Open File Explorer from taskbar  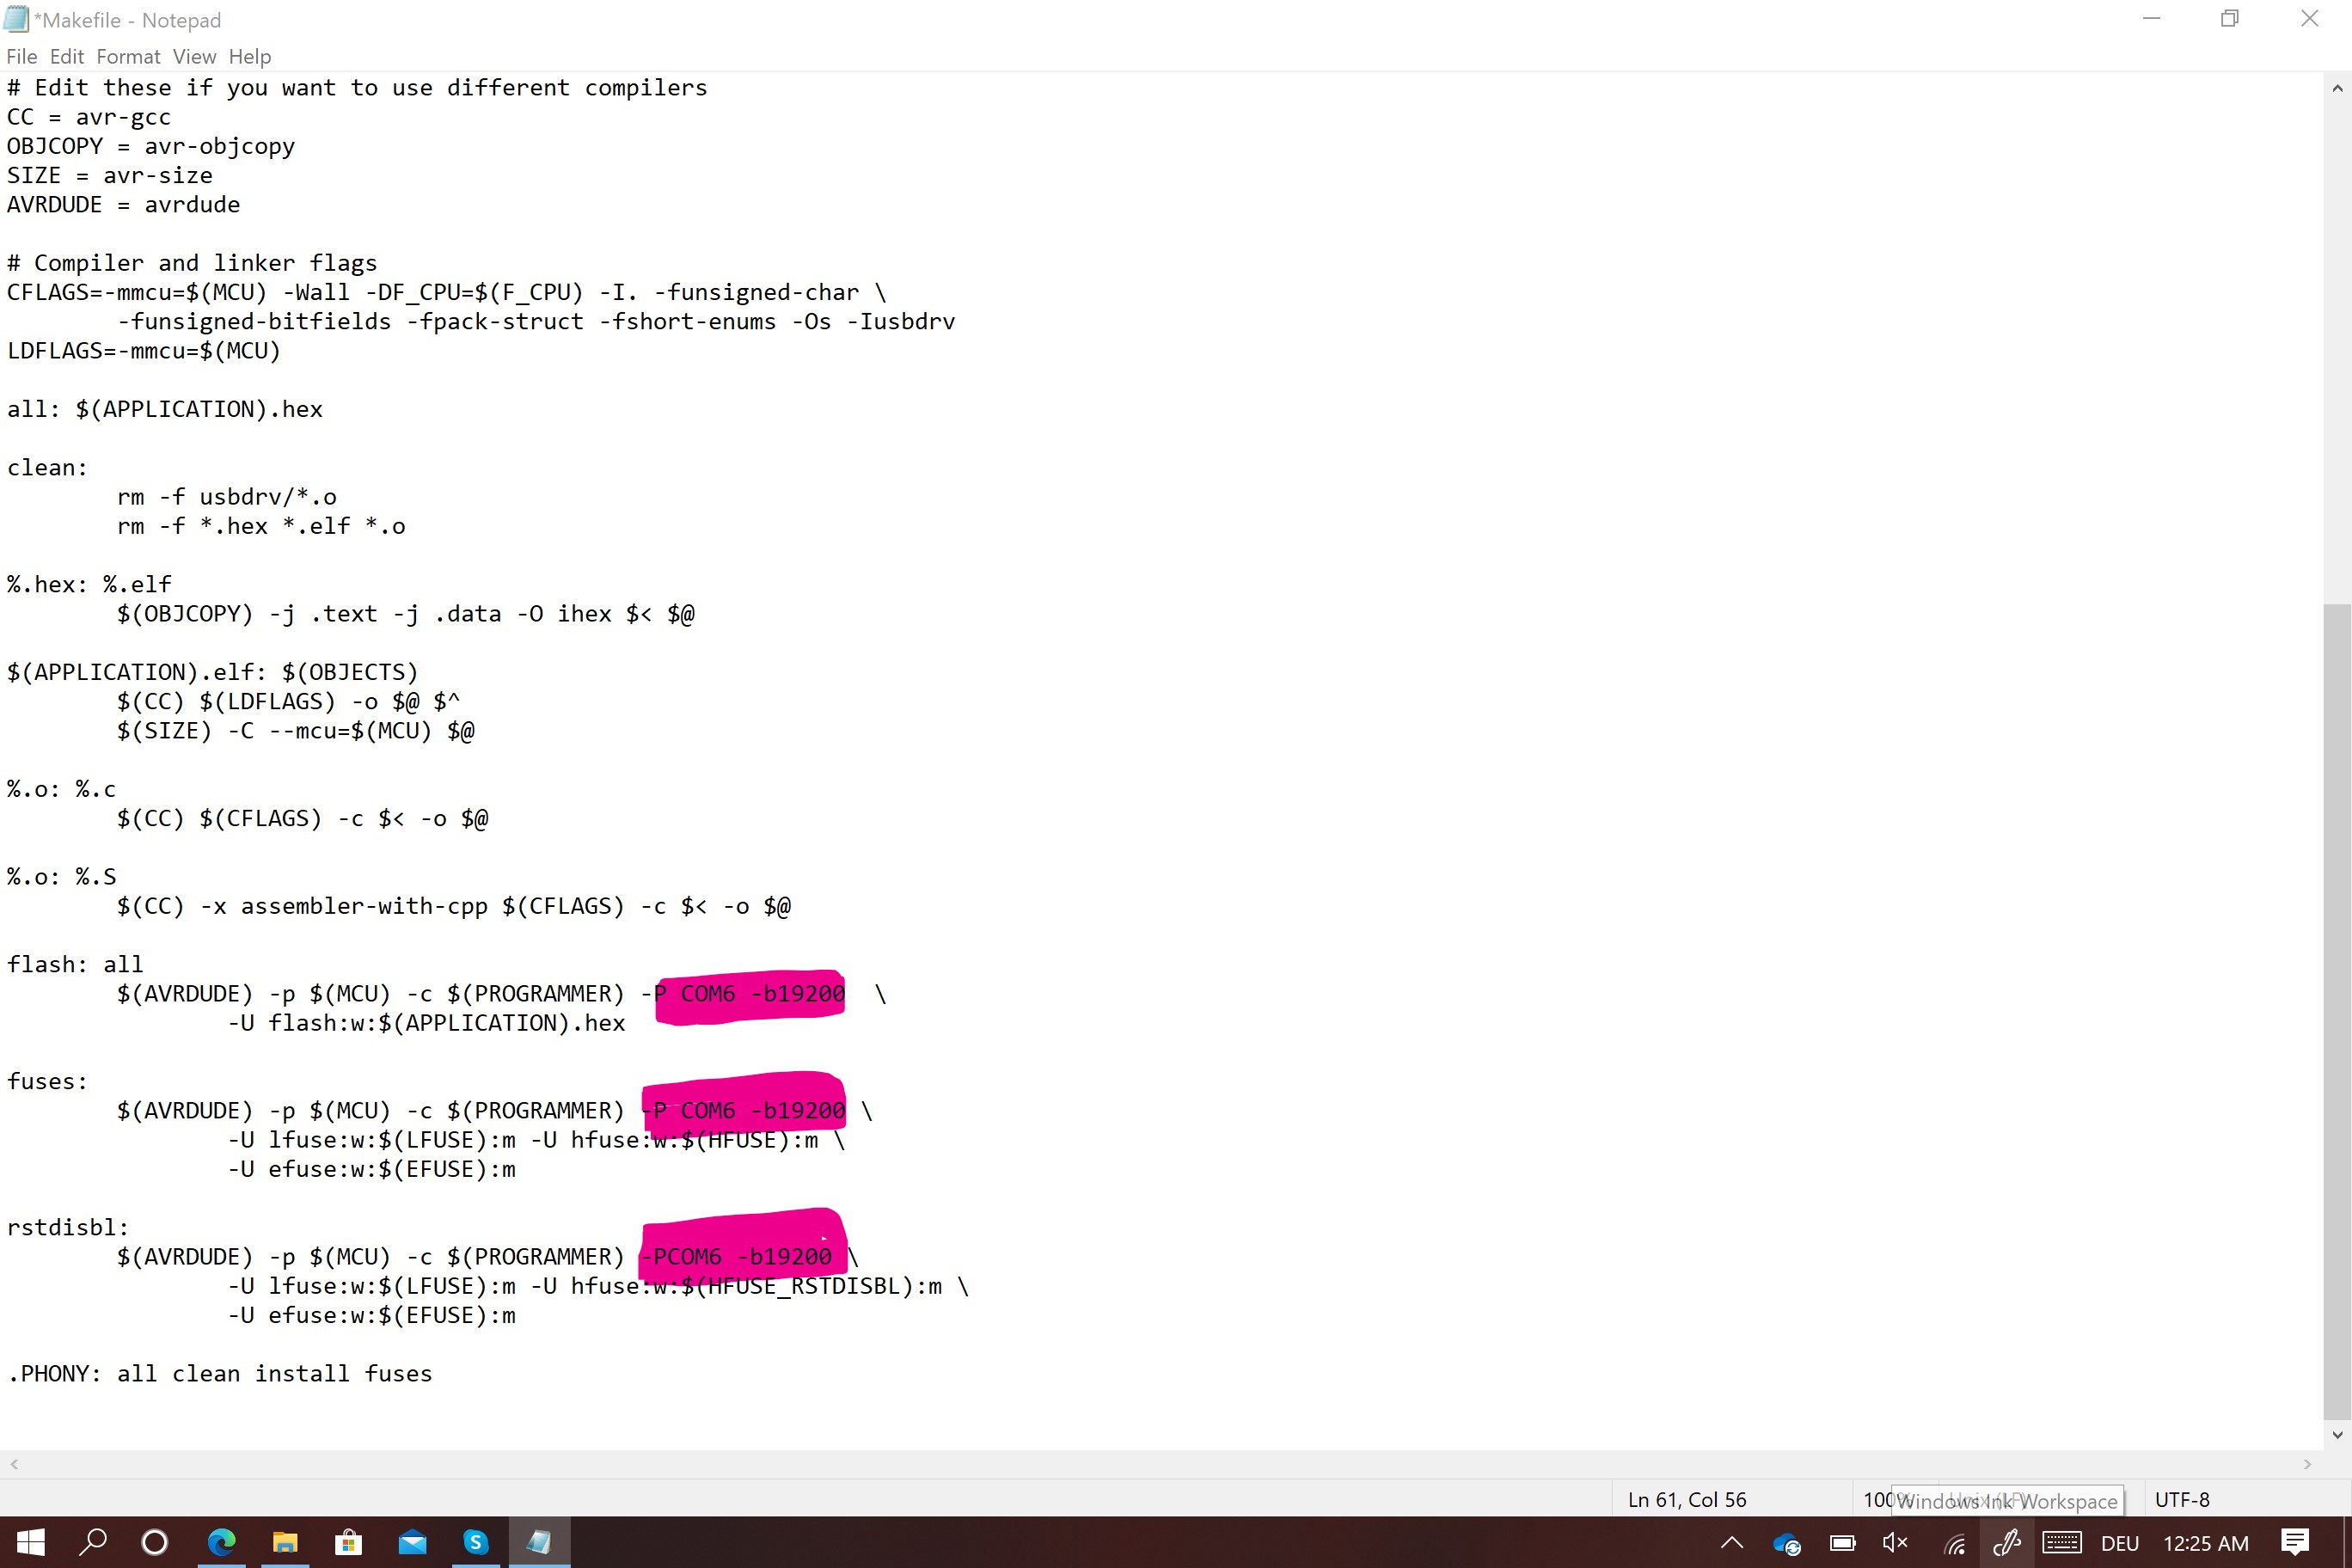click(285, 1542)
